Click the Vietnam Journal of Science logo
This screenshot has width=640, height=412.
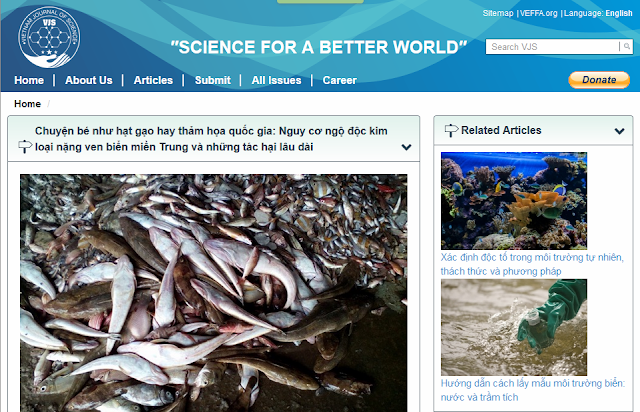click(x=49, y=38)
